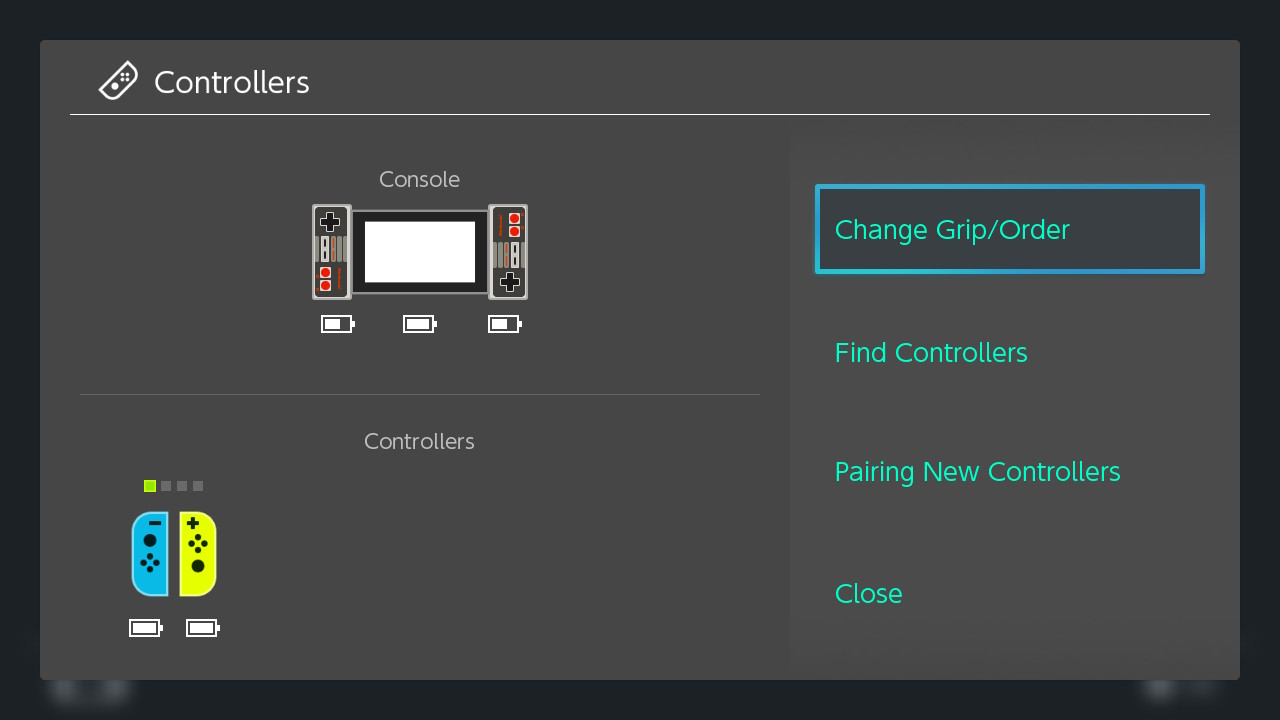The height and width of the screenshot is (720, 1280).
Task: Select the right NES controller on console
Action: (508, 252)
